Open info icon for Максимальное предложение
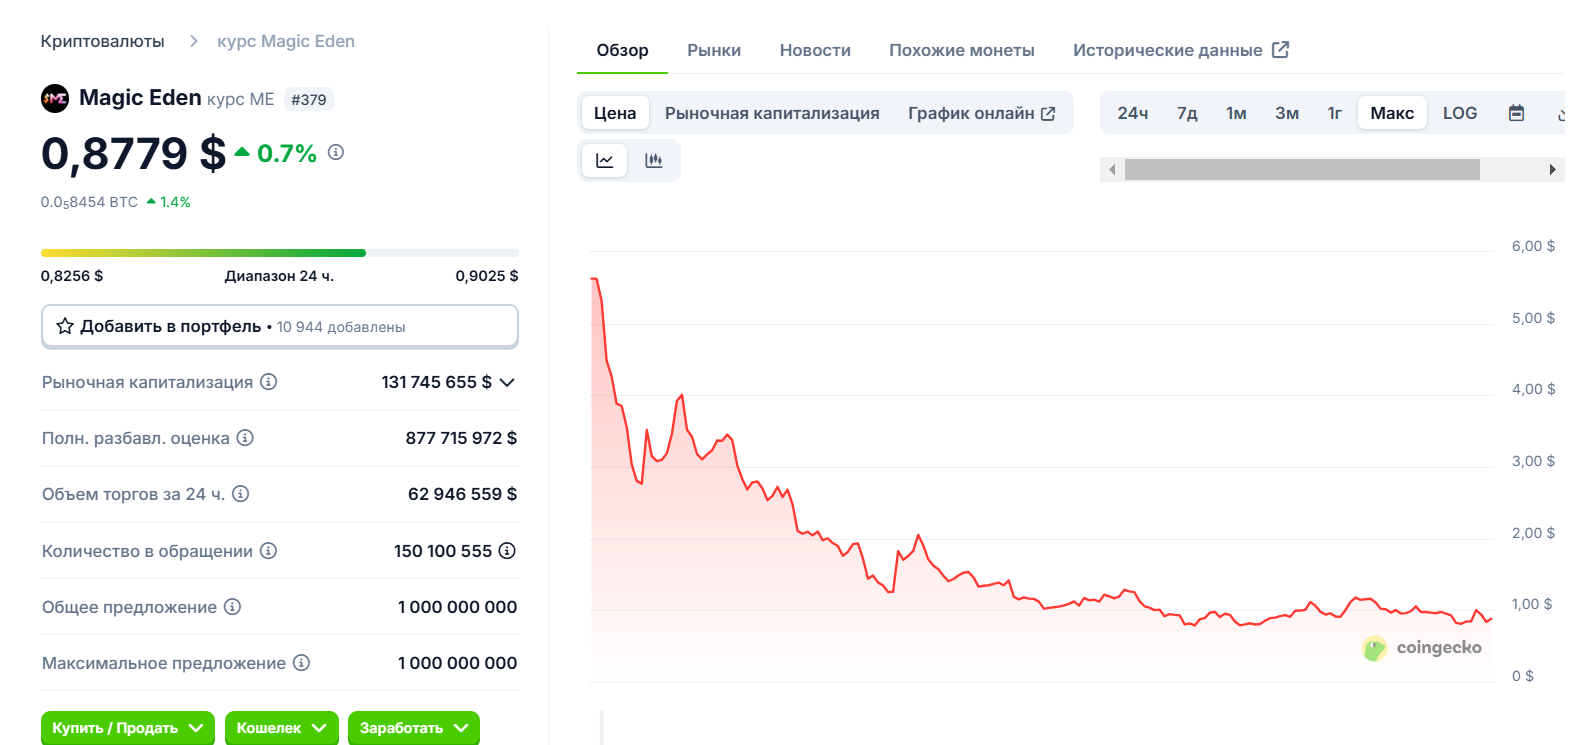The width and height of the screenshot is (1585, 745). pos(301,663)
